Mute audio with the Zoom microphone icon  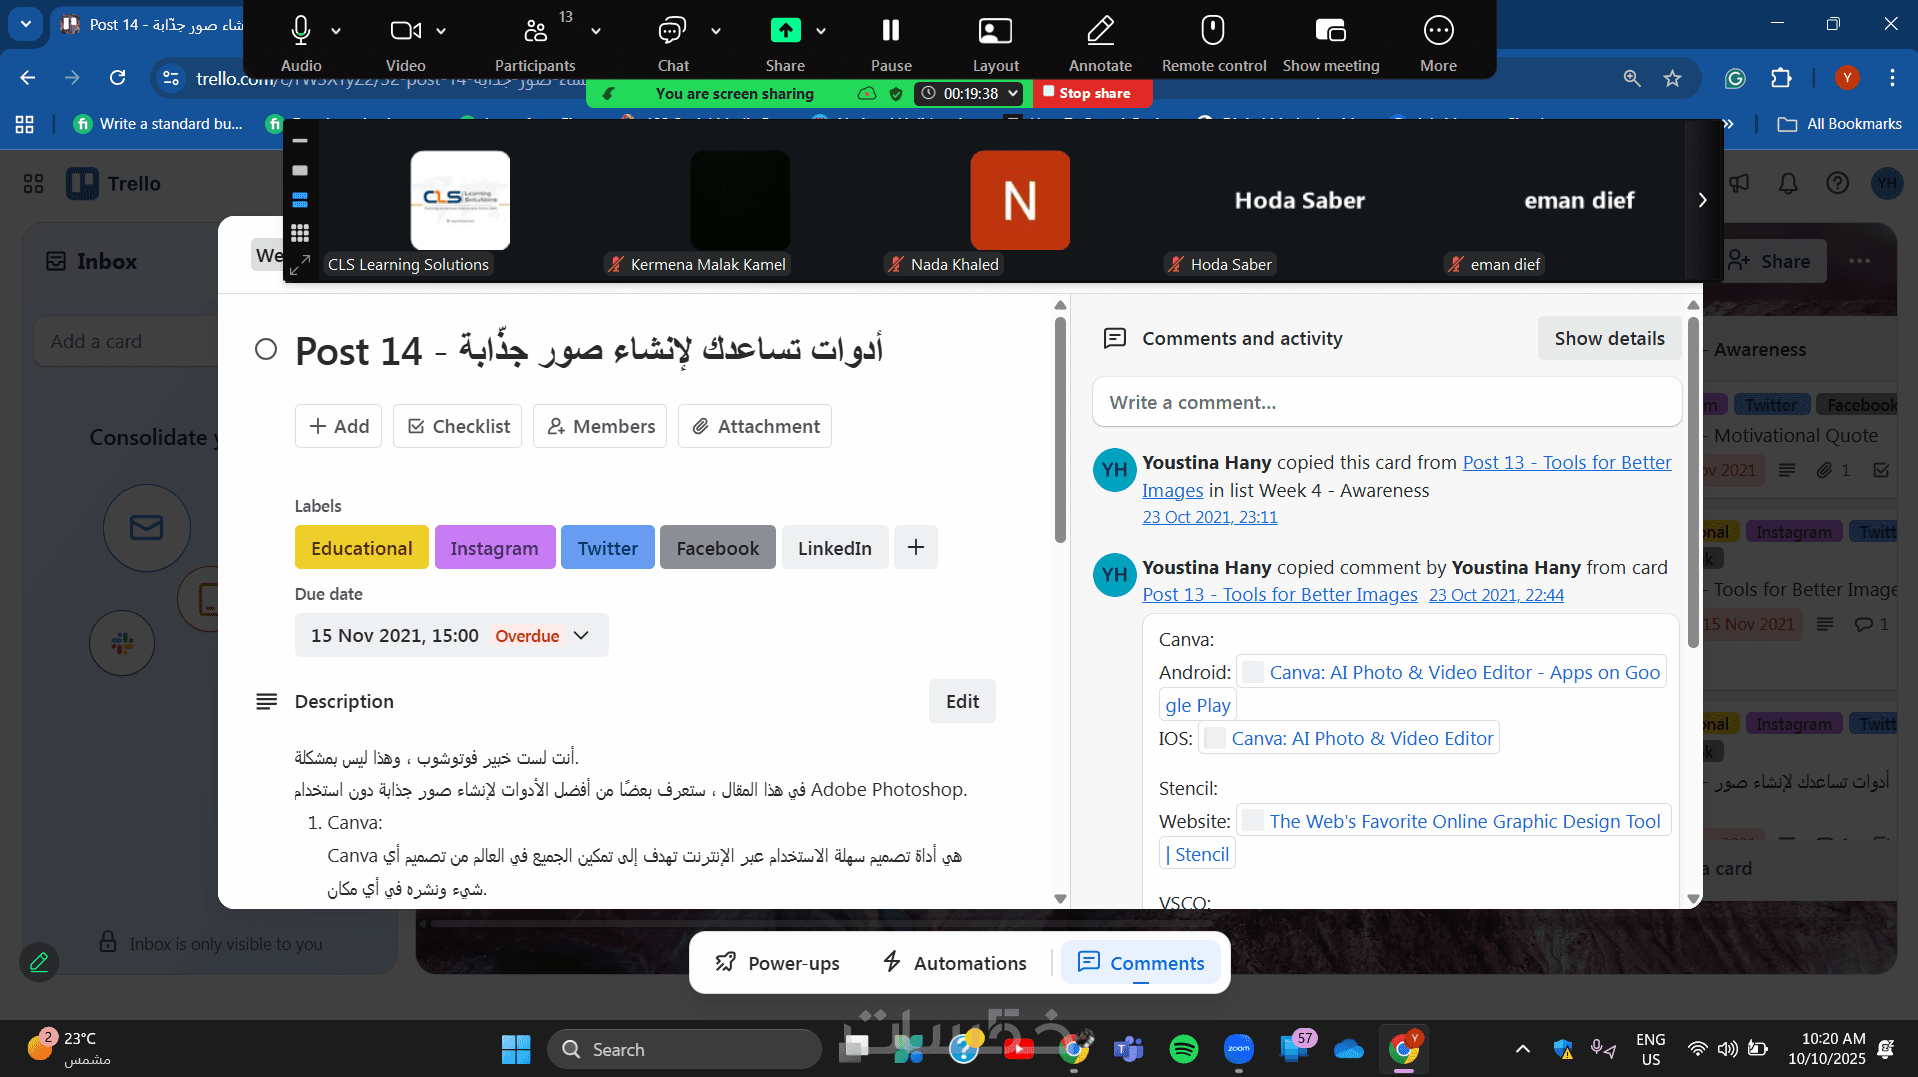[x=300, y=31]
